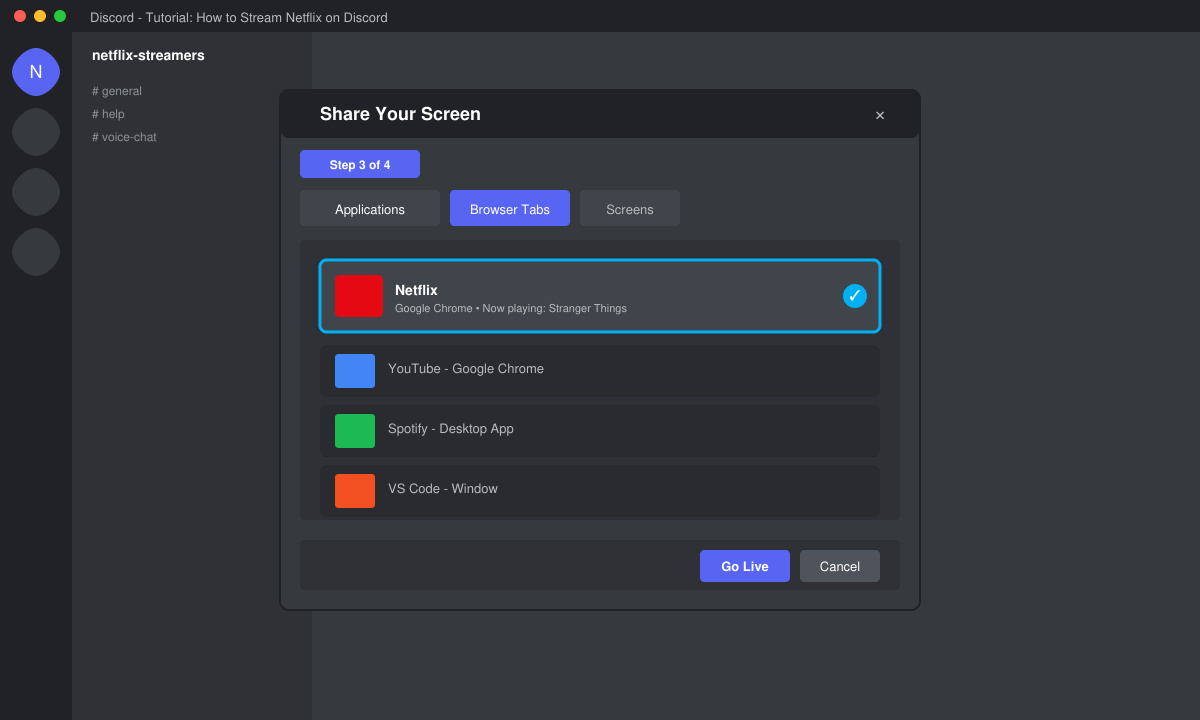The height and width of the screenshot is (720, 1200).
Task: Open the N server icon
Action: [36, 72]
